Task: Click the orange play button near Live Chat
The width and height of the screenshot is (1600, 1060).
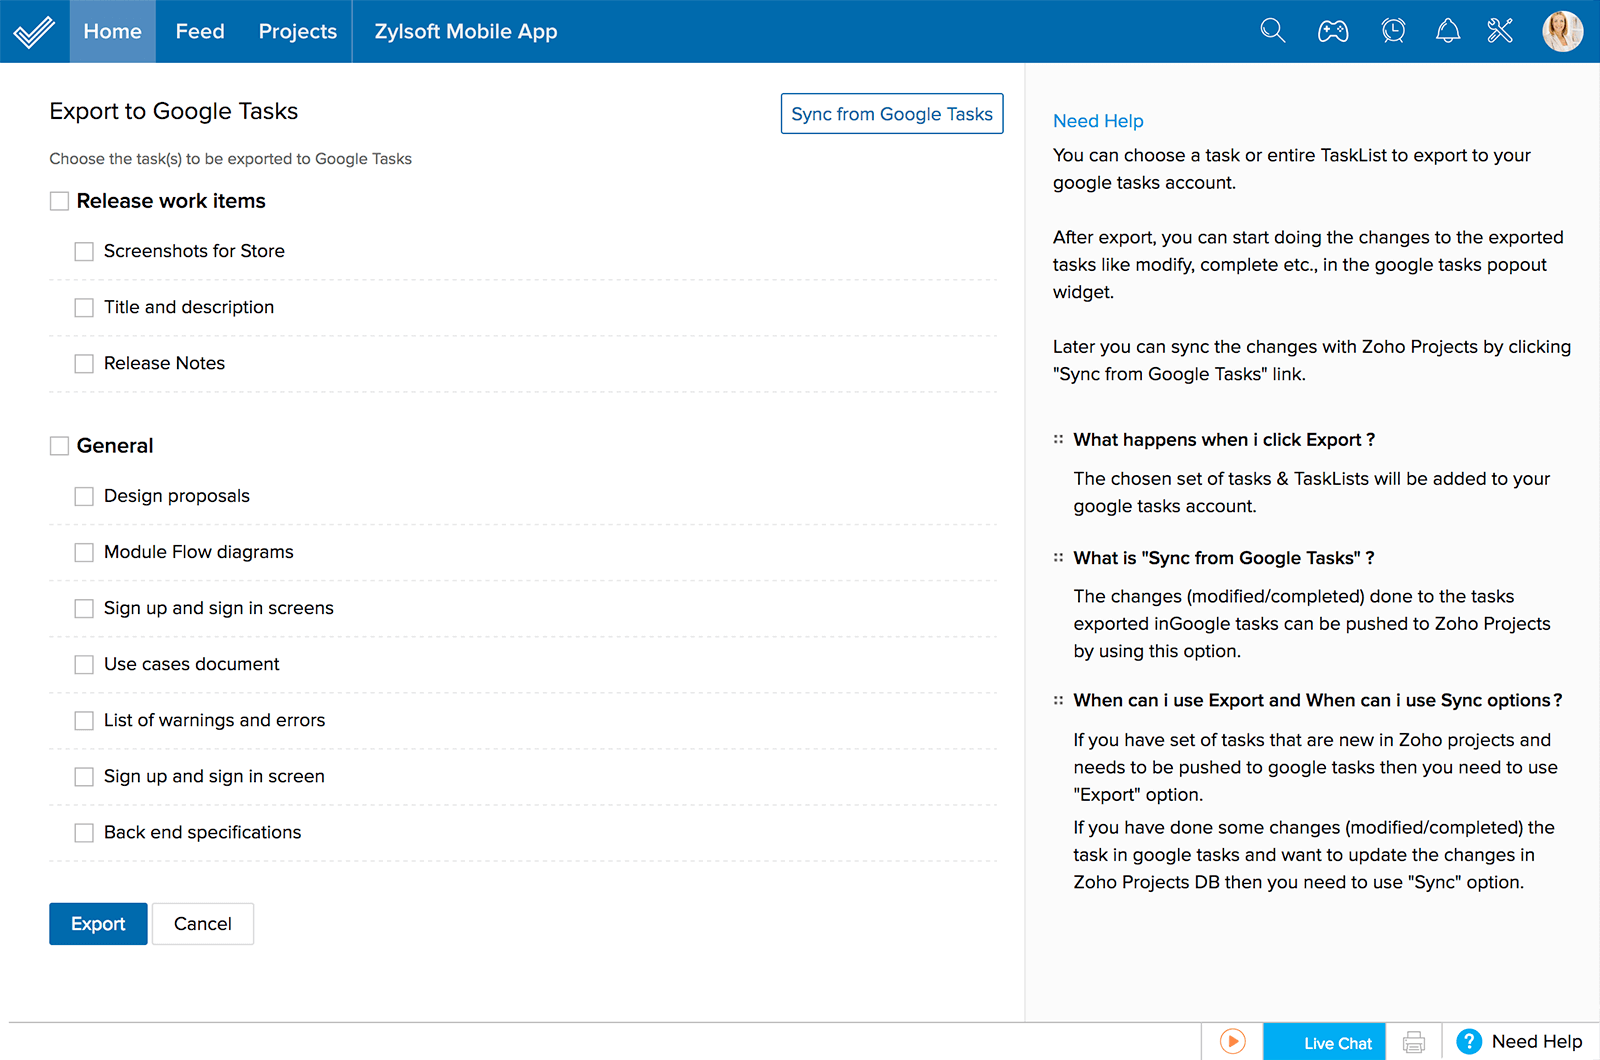Action: 1231,1041
